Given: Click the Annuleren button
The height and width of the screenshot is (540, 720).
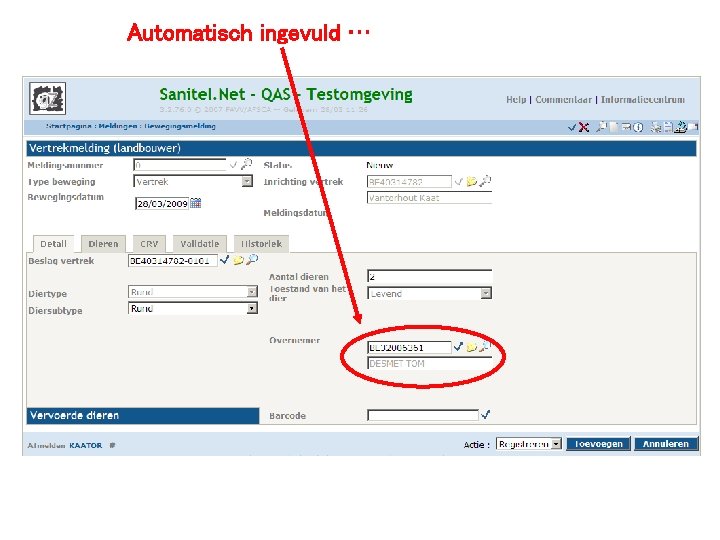Looking at the screenshot, I should (665, 444).
